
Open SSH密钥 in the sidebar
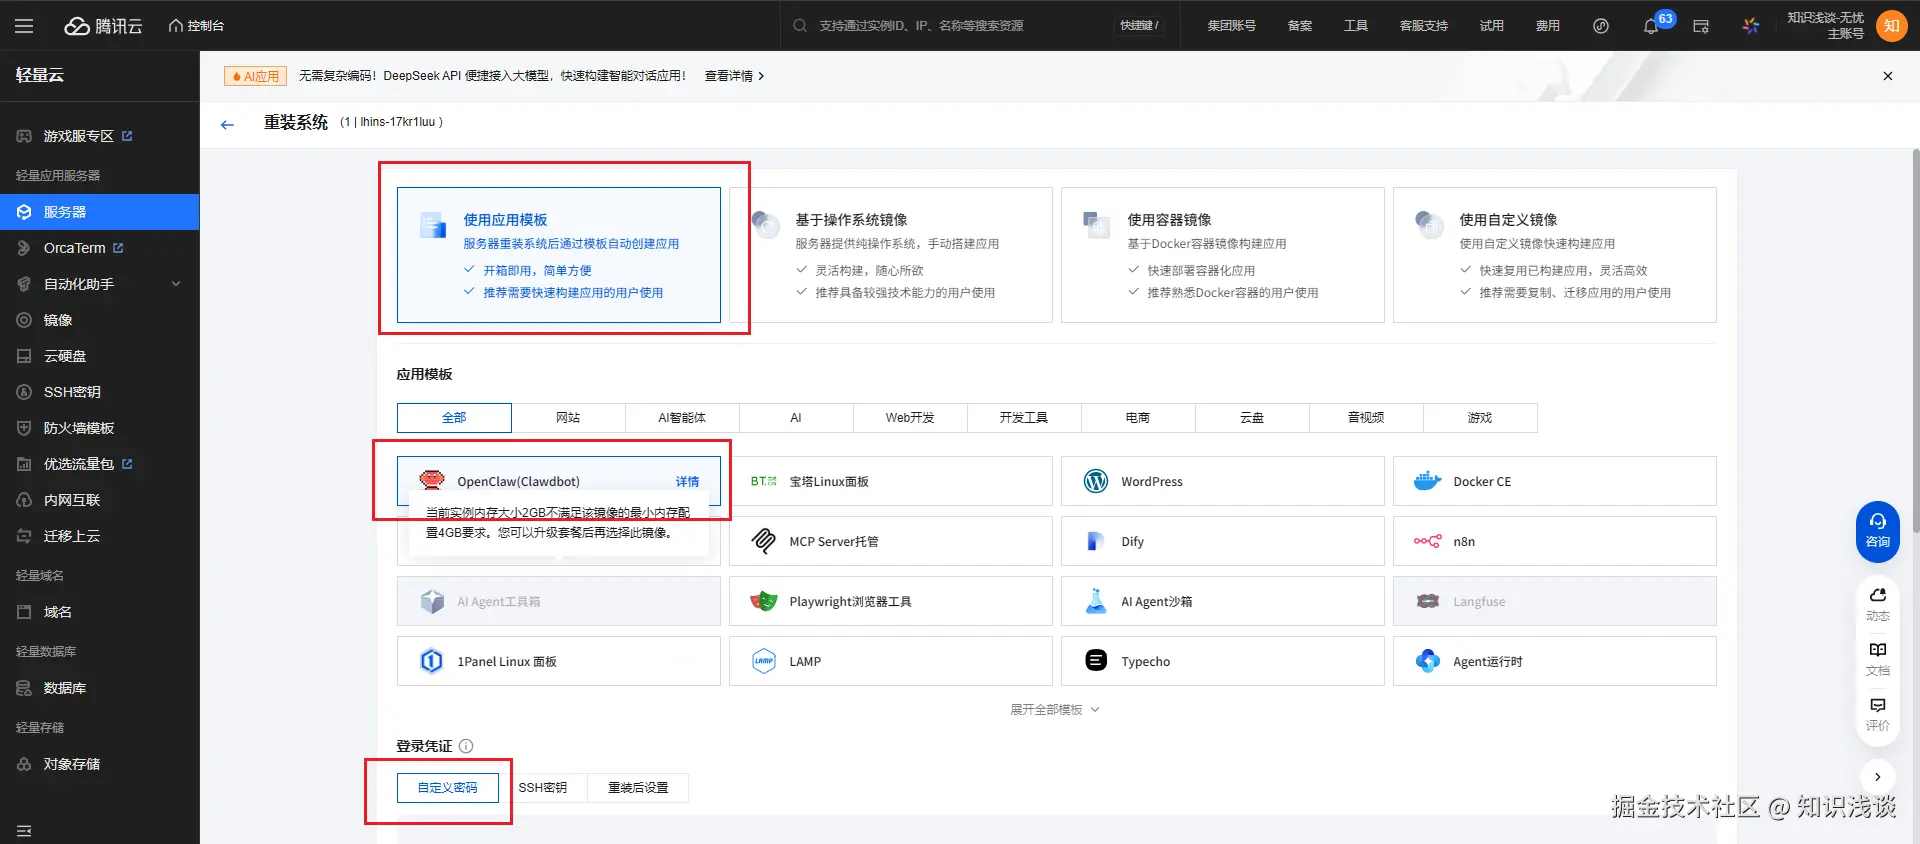pyautogui.click(x=72, y=392)
